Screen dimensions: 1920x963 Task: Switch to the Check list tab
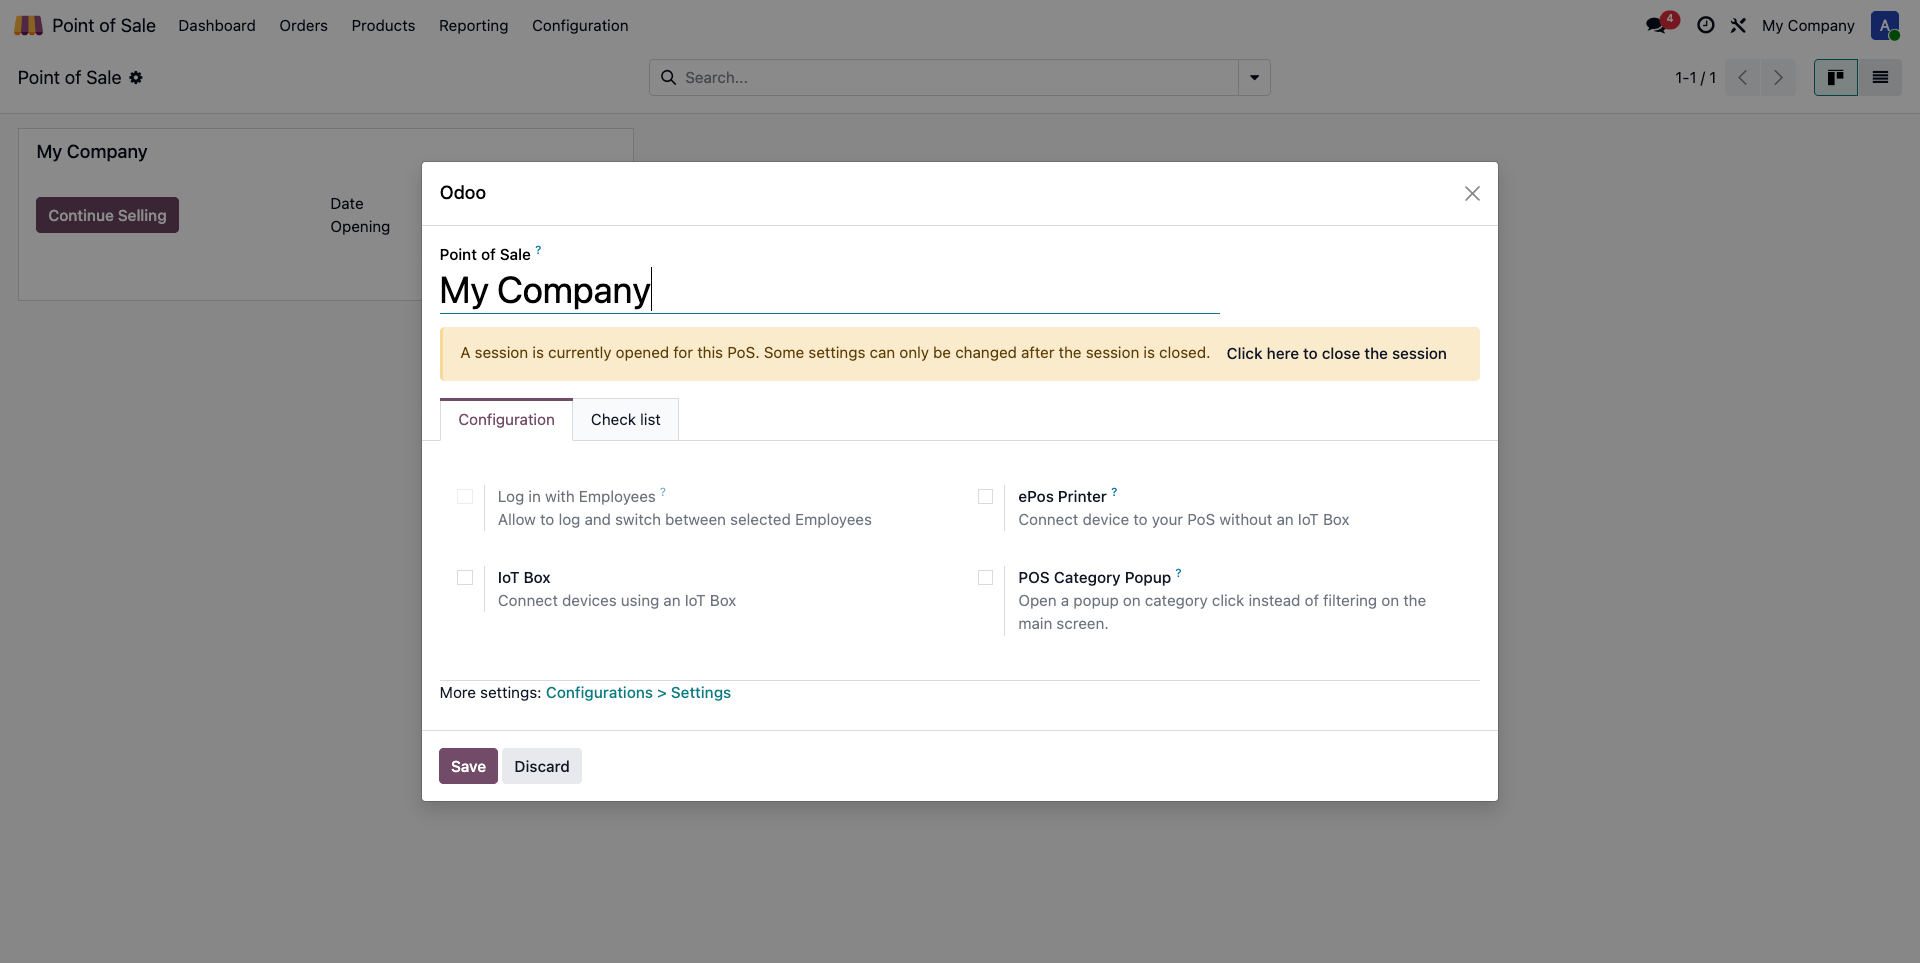625,419
